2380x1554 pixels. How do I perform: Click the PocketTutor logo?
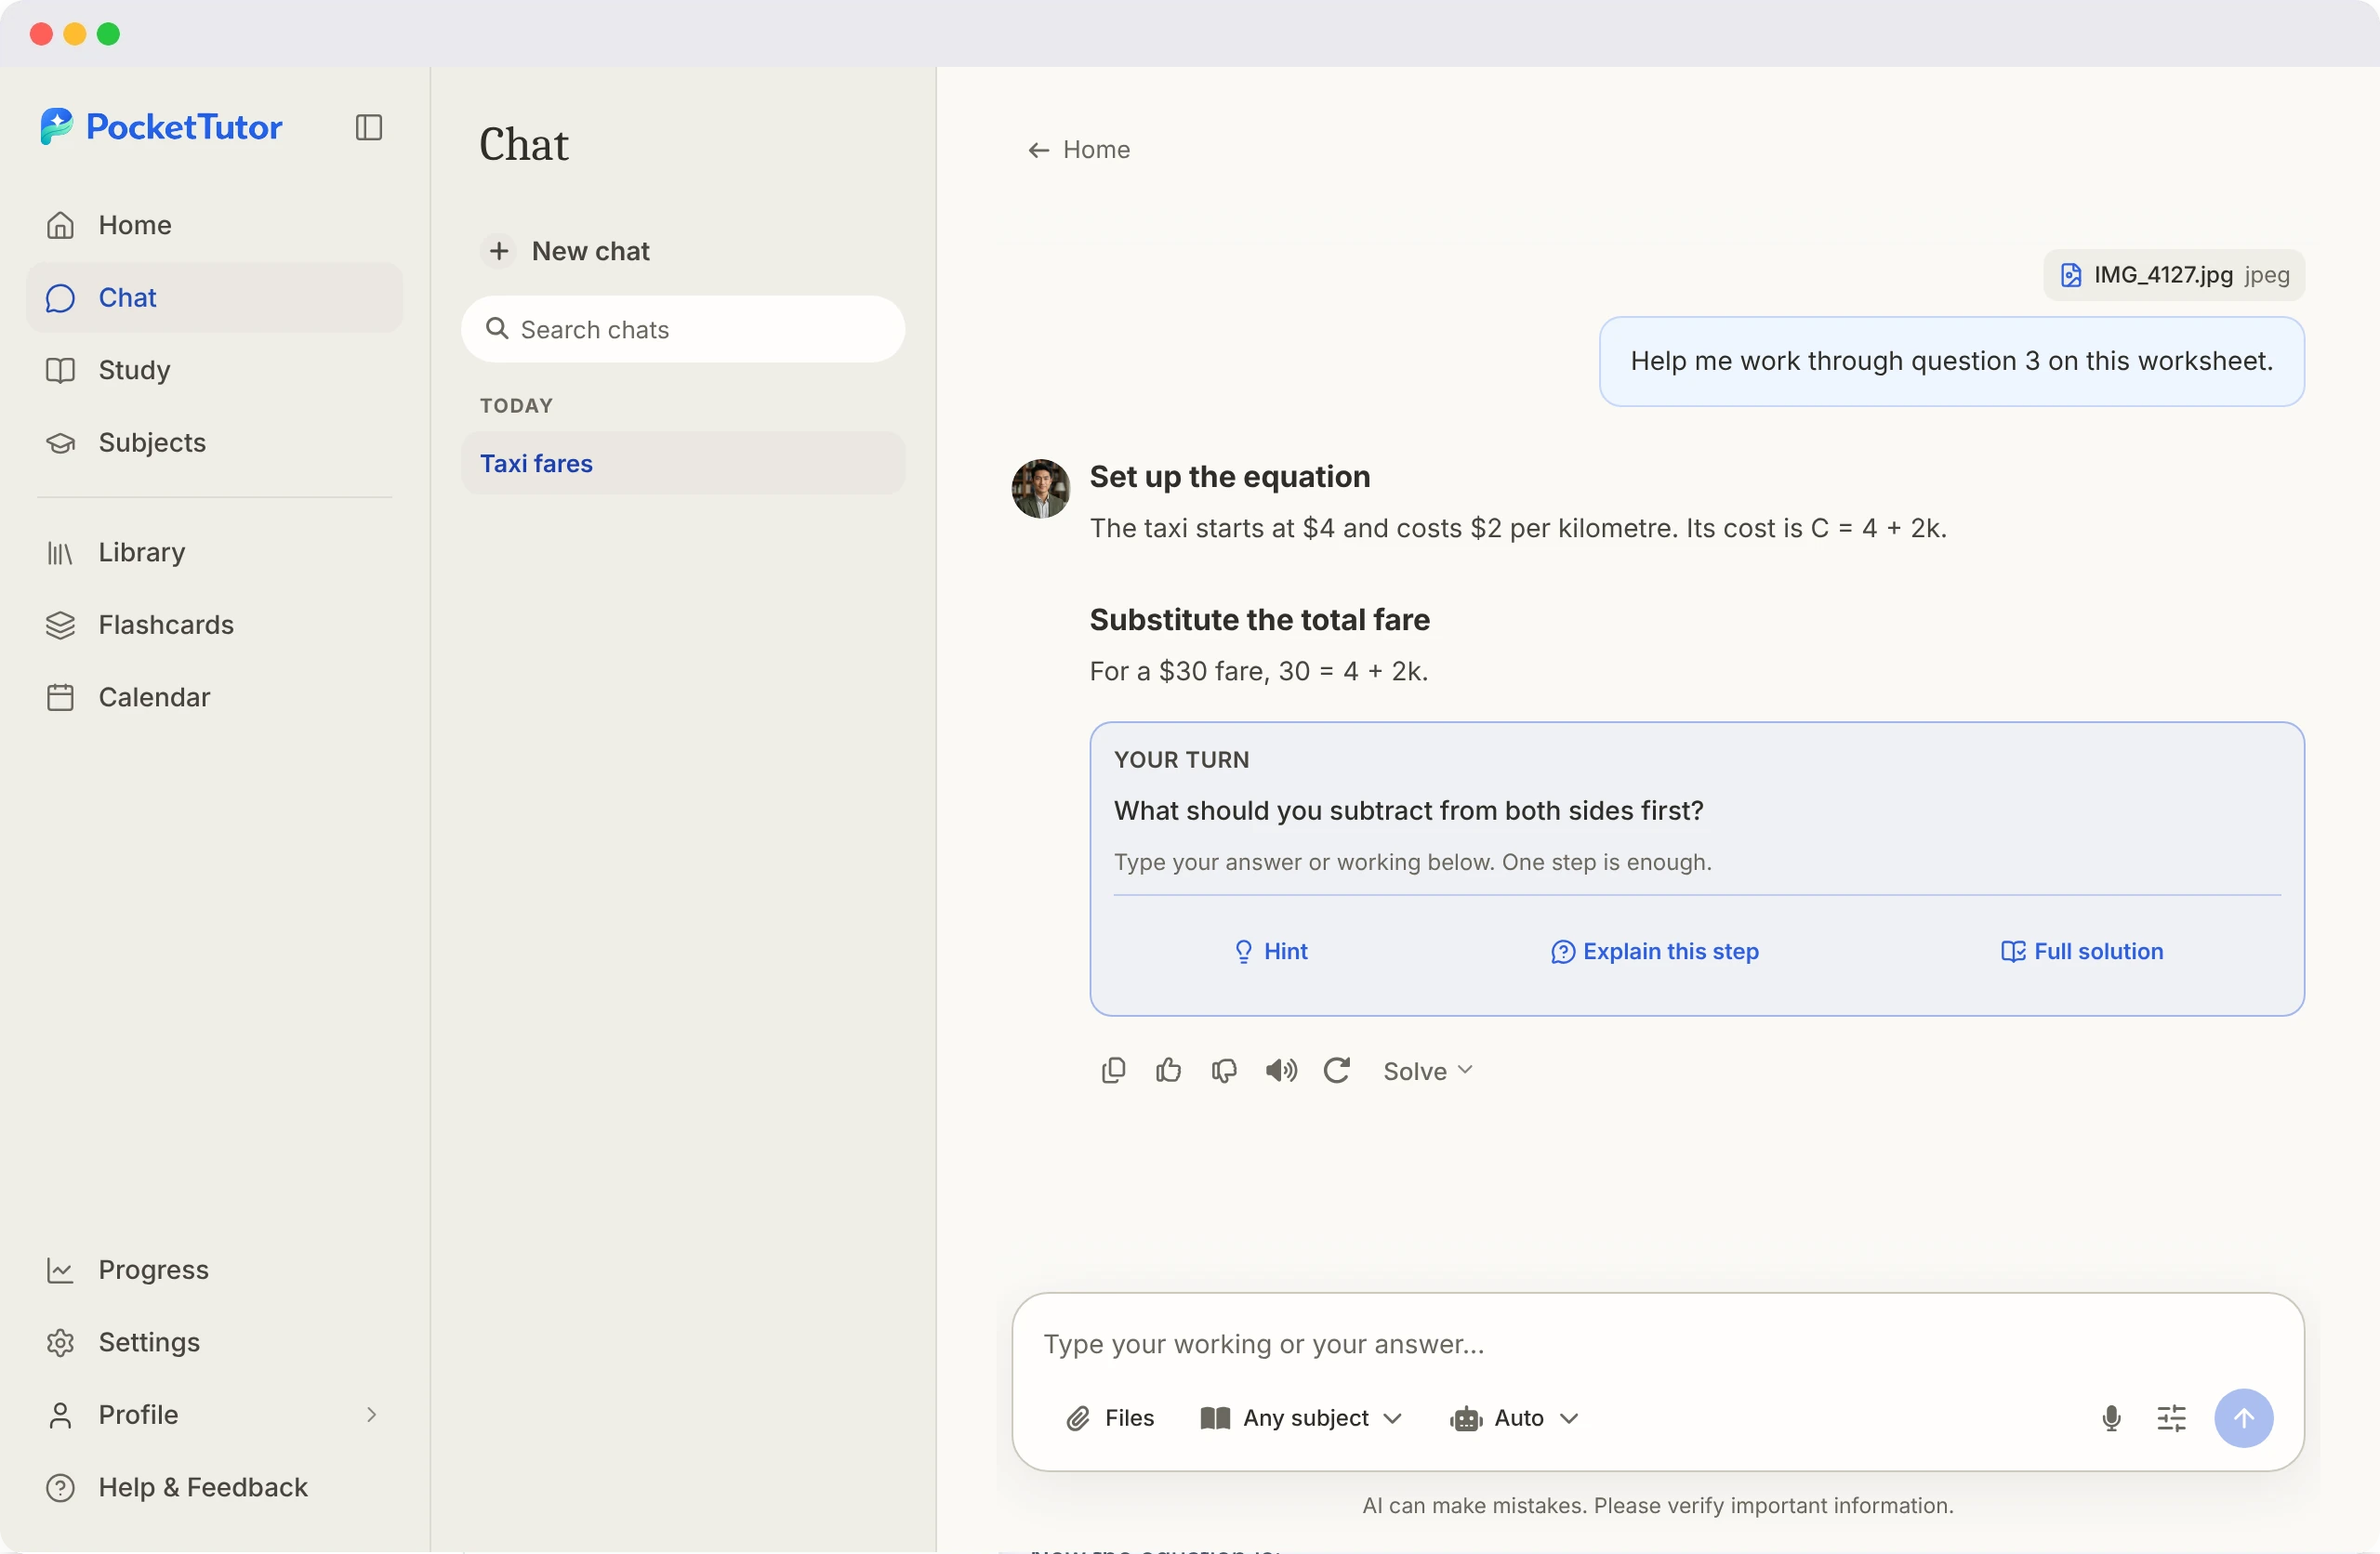162,127
